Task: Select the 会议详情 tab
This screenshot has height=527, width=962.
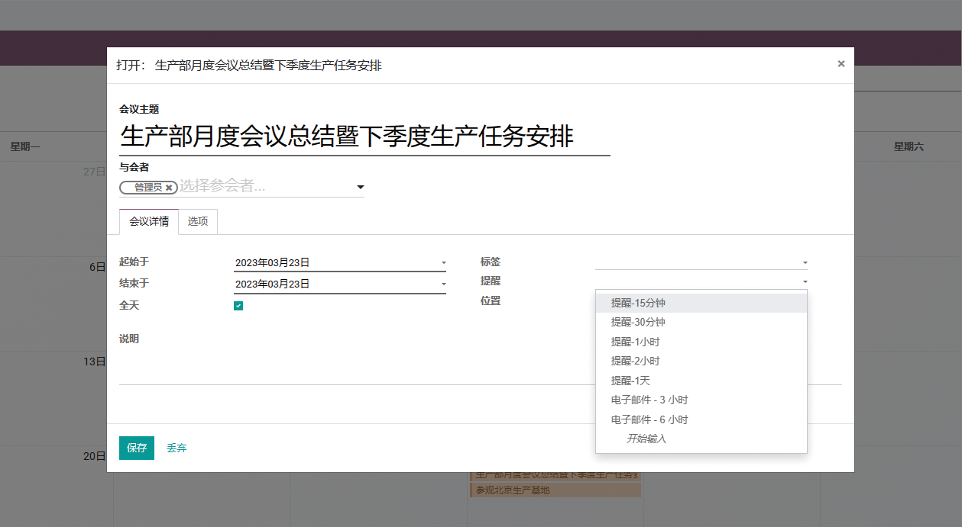Action: pos(149,222)
